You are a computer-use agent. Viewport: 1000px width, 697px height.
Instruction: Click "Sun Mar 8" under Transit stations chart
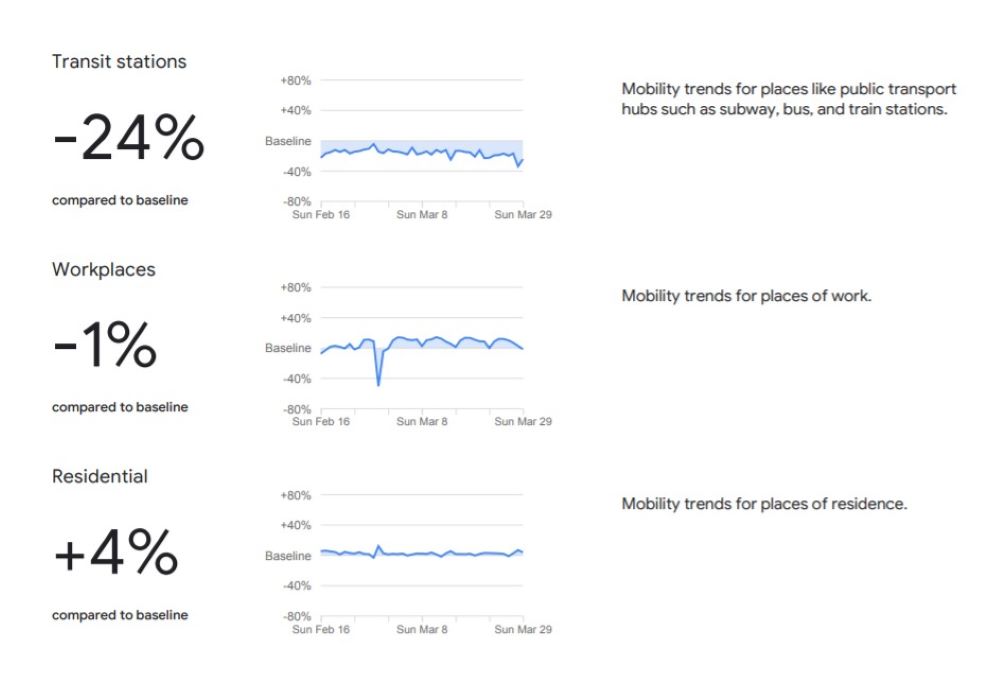[422, 214]
